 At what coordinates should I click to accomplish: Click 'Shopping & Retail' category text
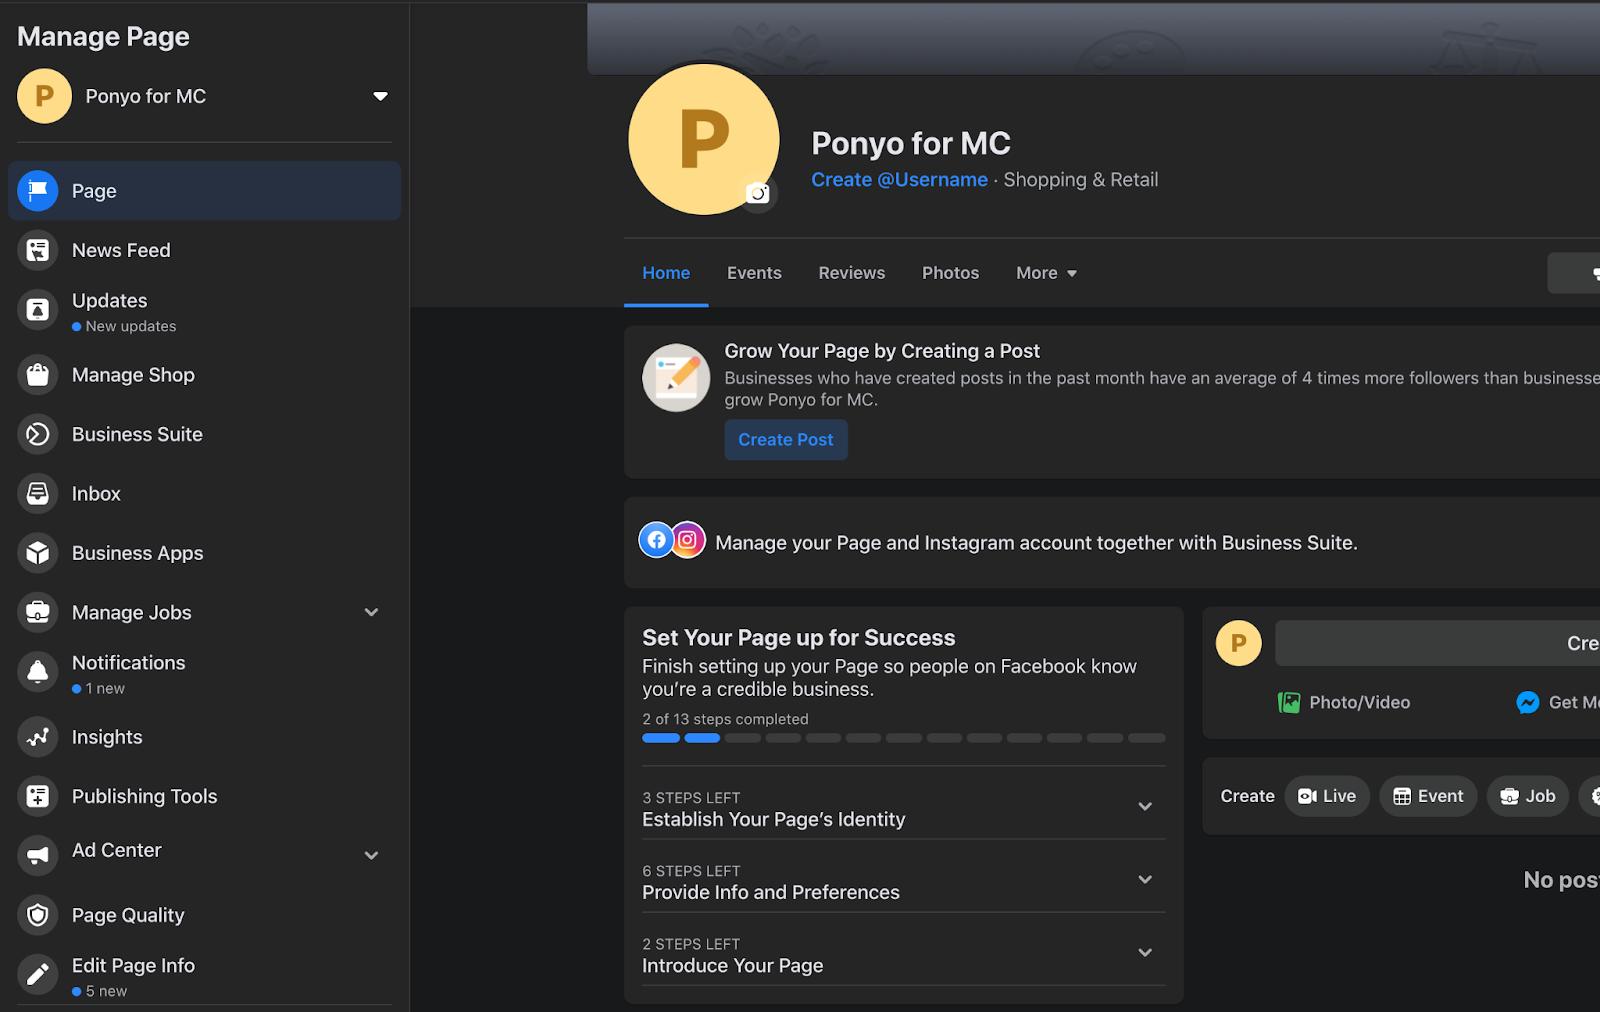(x=1081, y=180)
